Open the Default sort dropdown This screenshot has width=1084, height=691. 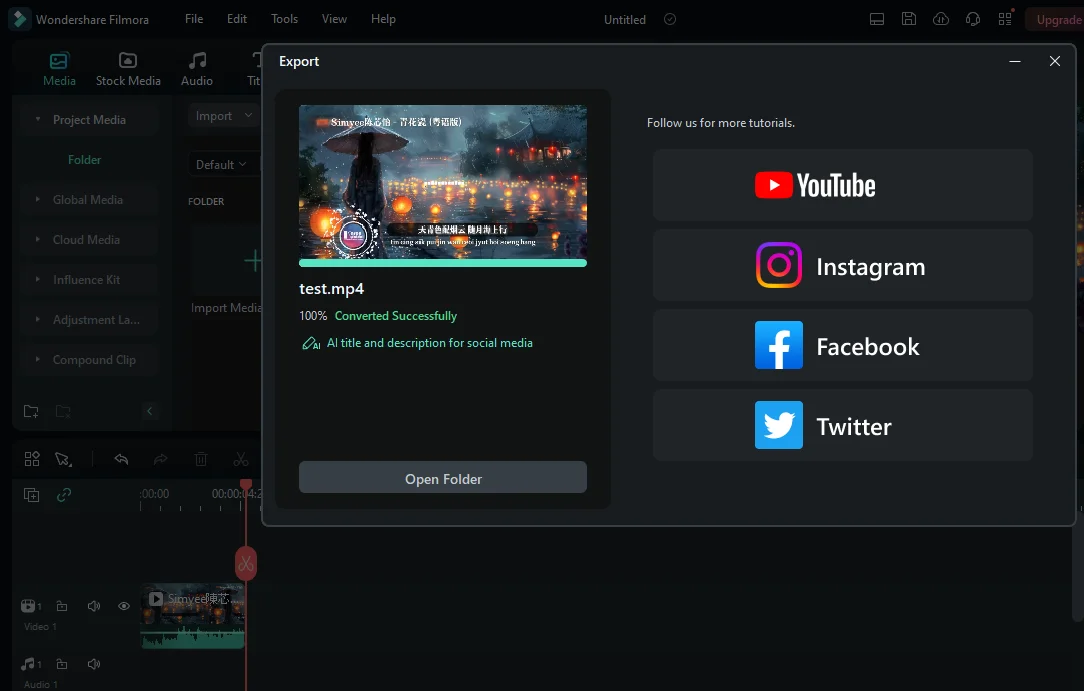(x=221, y=164)
